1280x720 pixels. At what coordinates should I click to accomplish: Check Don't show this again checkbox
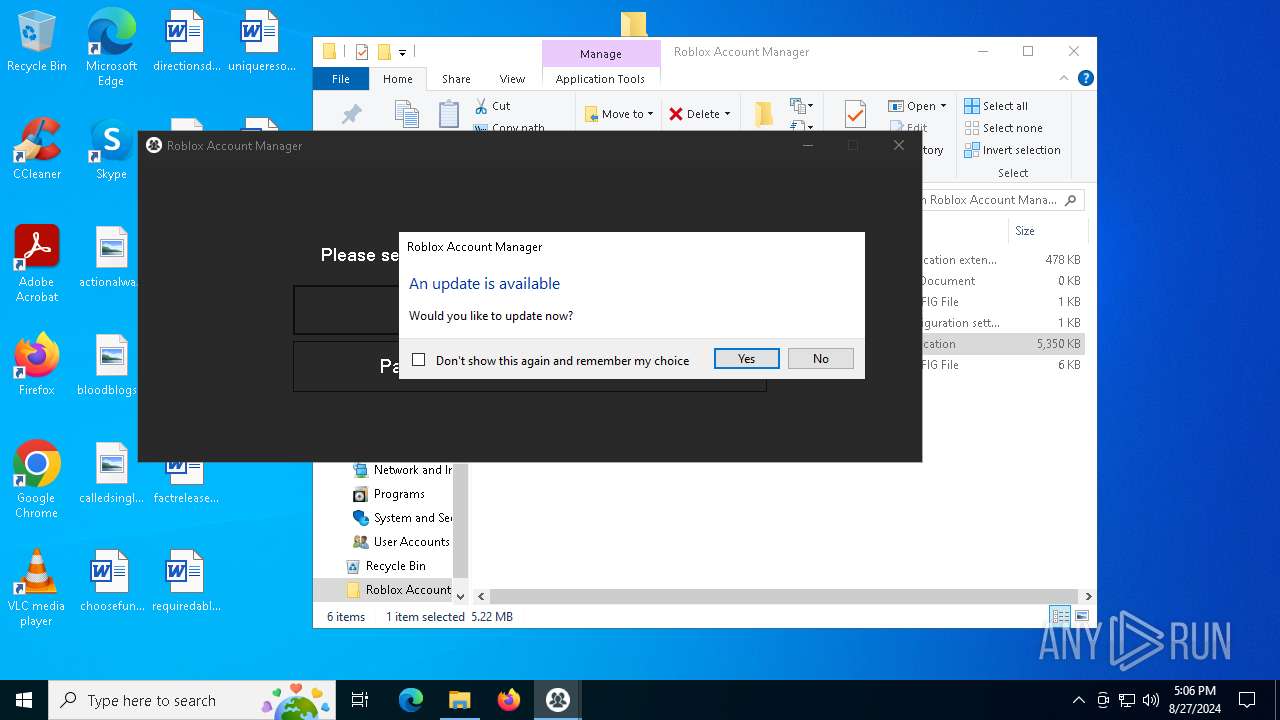point(419,360)
